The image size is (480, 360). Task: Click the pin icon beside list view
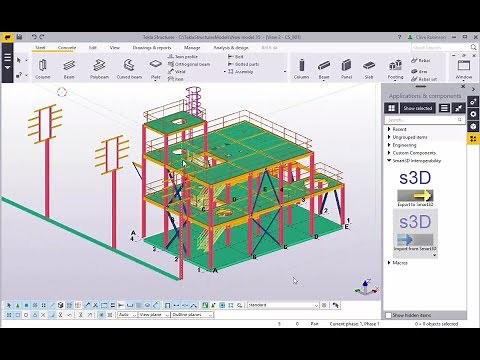[458, 108]
